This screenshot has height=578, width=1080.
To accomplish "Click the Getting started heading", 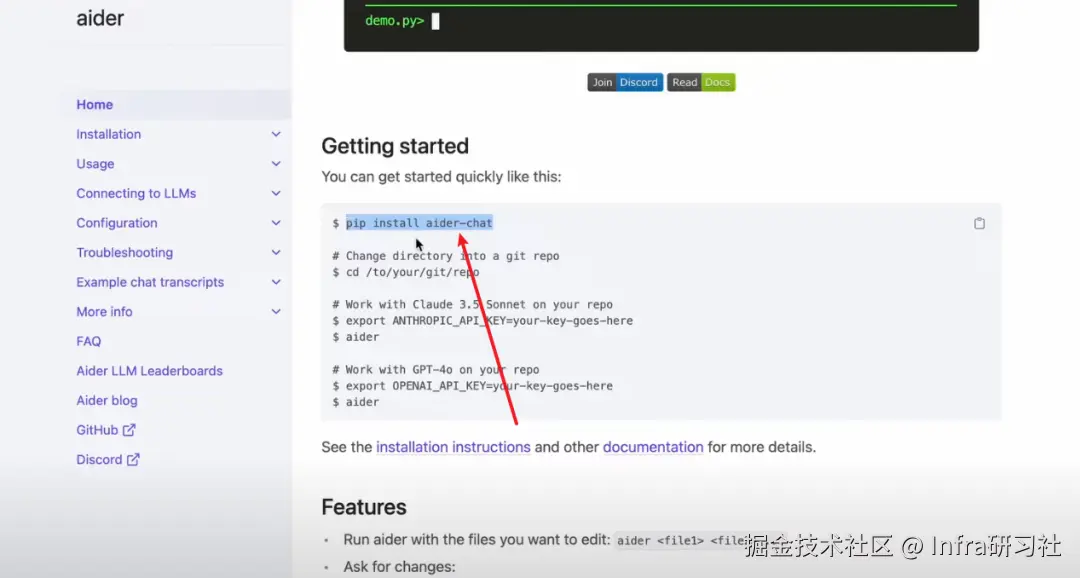I will pos(395,146).
